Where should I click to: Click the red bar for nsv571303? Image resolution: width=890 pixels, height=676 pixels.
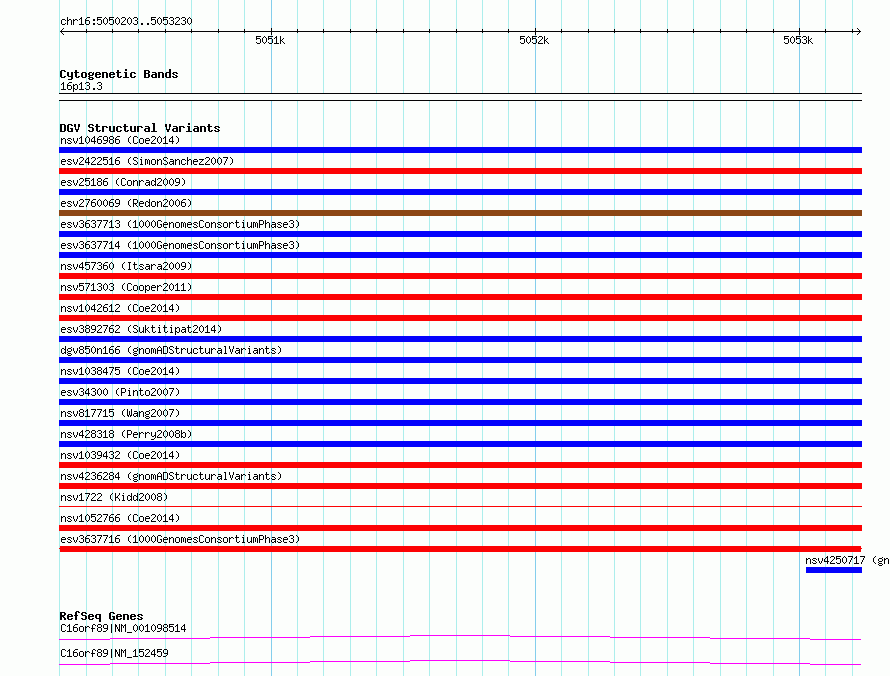460,297
